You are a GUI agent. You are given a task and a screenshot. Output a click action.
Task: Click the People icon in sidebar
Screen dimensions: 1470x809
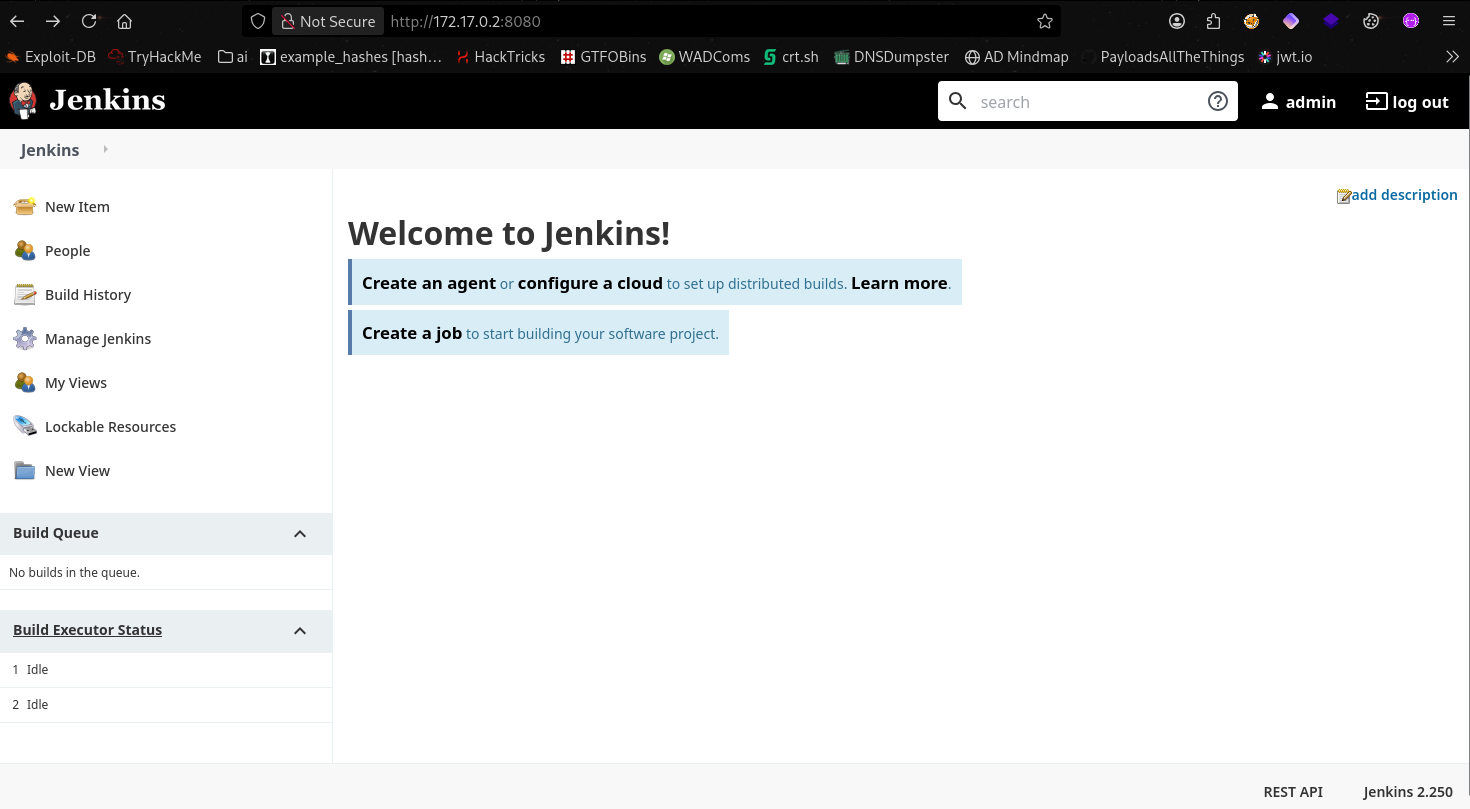[x=25, y=251]
